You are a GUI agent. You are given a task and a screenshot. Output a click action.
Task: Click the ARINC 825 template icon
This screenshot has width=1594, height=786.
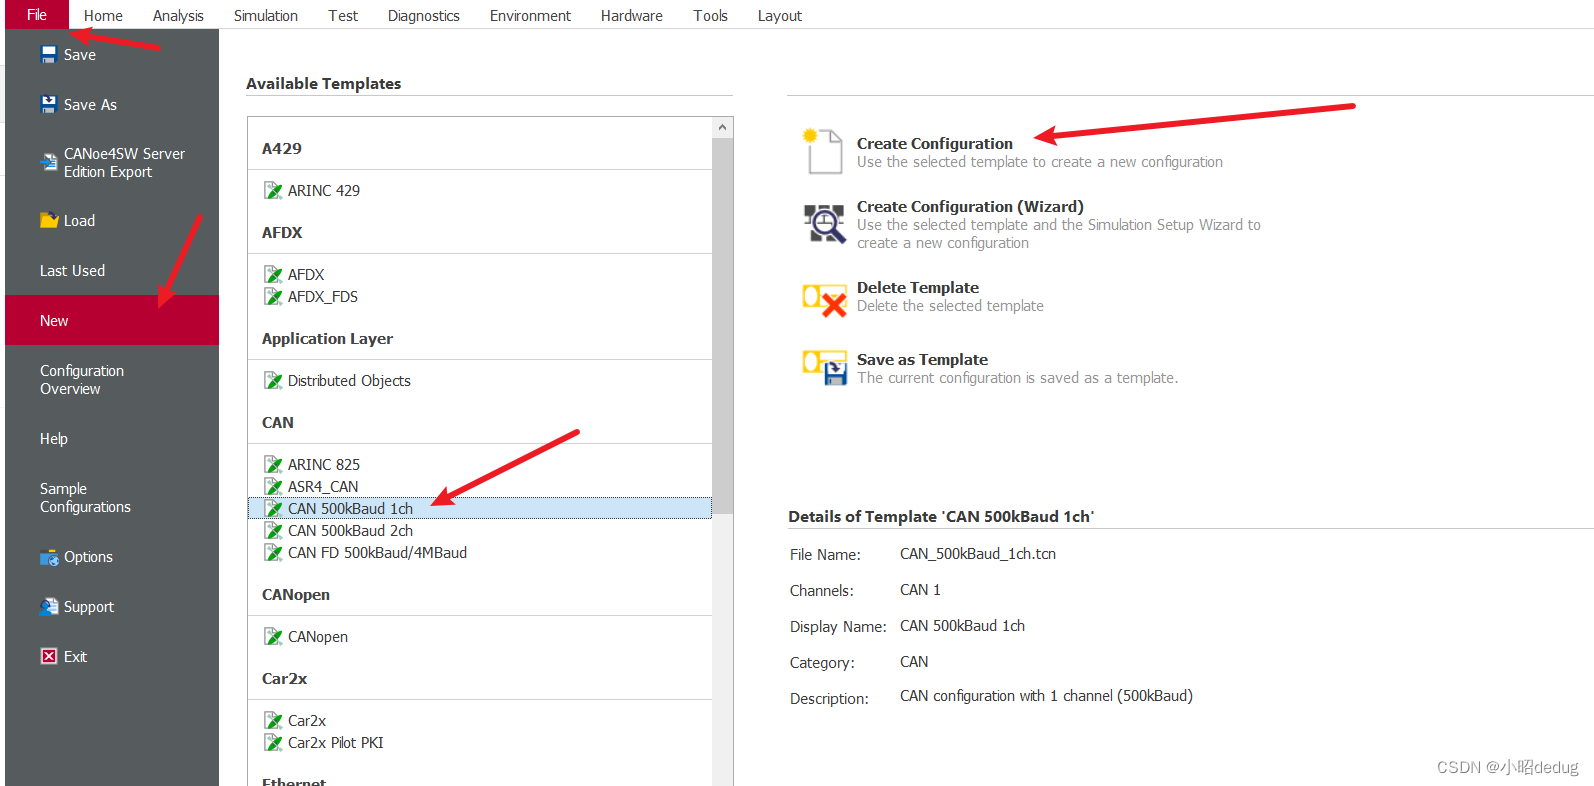273,464
